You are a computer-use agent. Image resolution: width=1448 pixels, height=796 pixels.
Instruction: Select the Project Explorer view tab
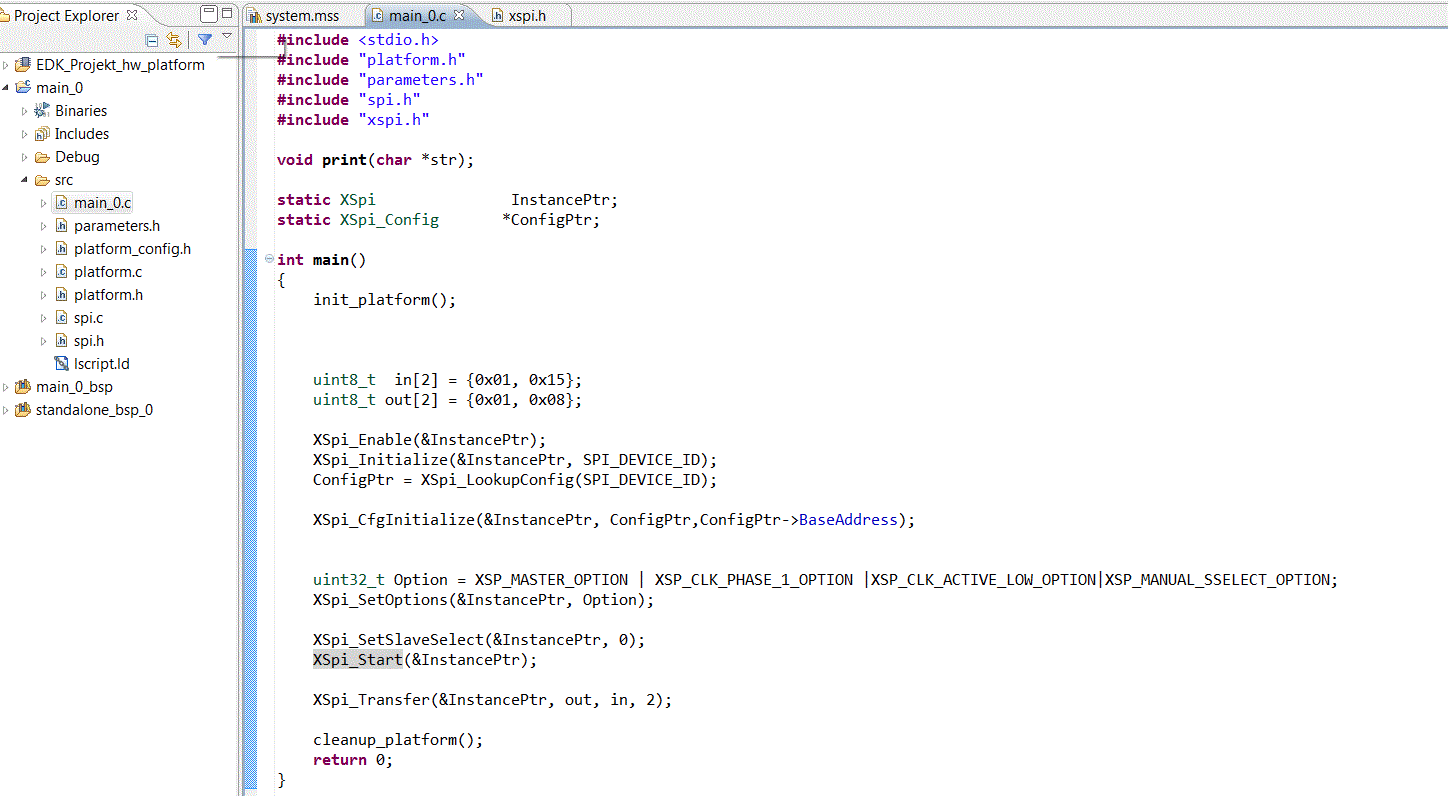point(66,15)
